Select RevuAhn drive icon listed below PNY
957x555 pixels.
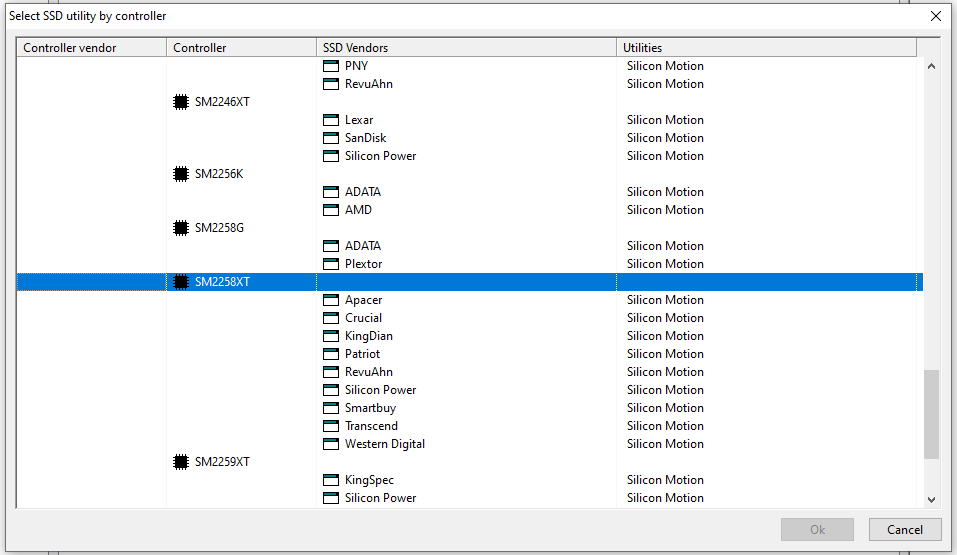point(331,84)
